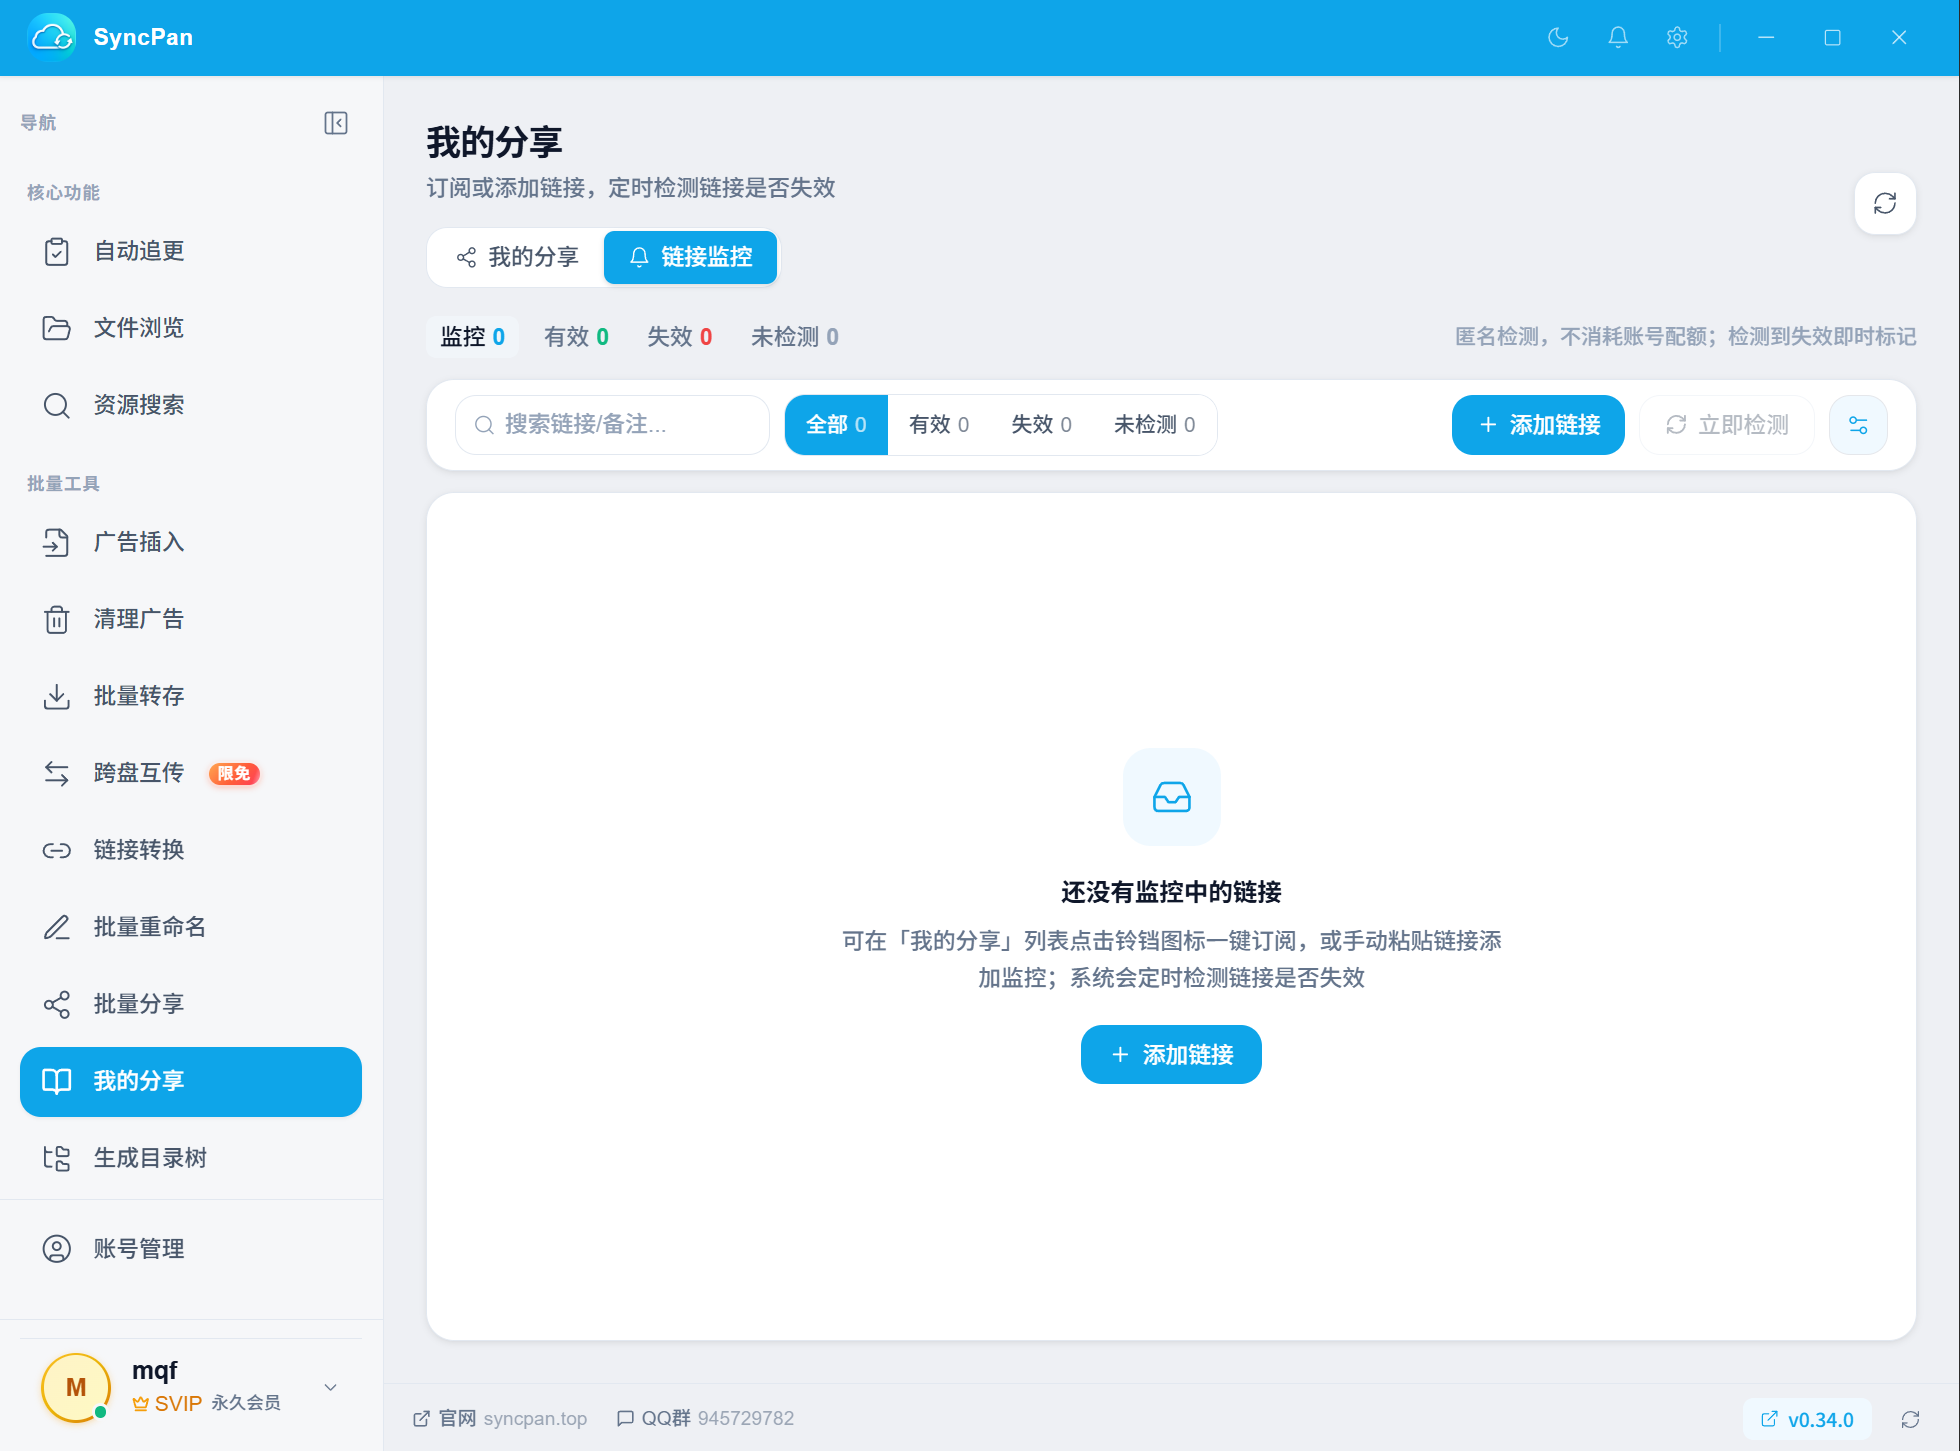Filter by 失效 0 in toolbar
This screenshot has height=1451, width=1960.
(x=1041, y=425)
